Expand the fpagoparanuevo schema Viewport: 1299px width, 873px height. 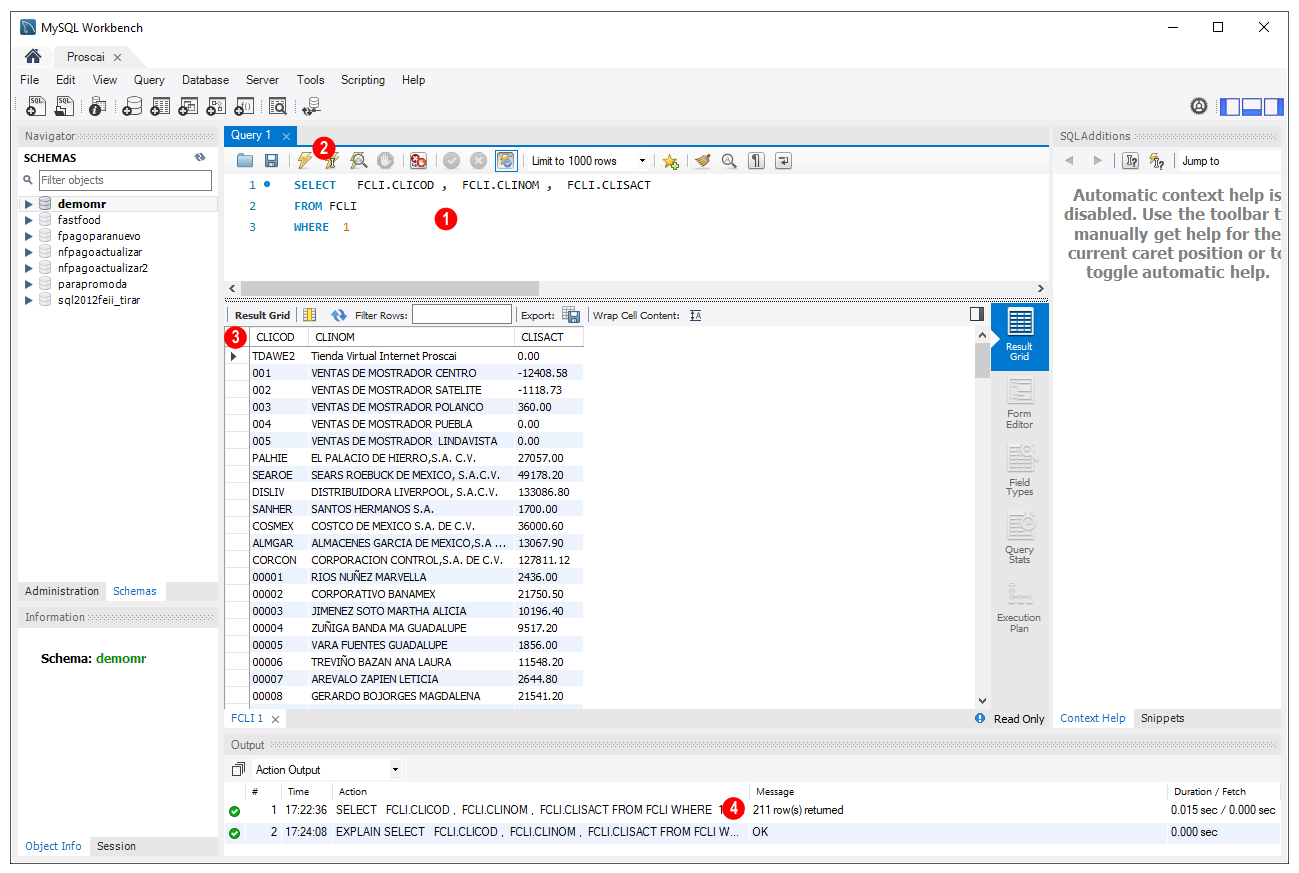coord(29,236)
